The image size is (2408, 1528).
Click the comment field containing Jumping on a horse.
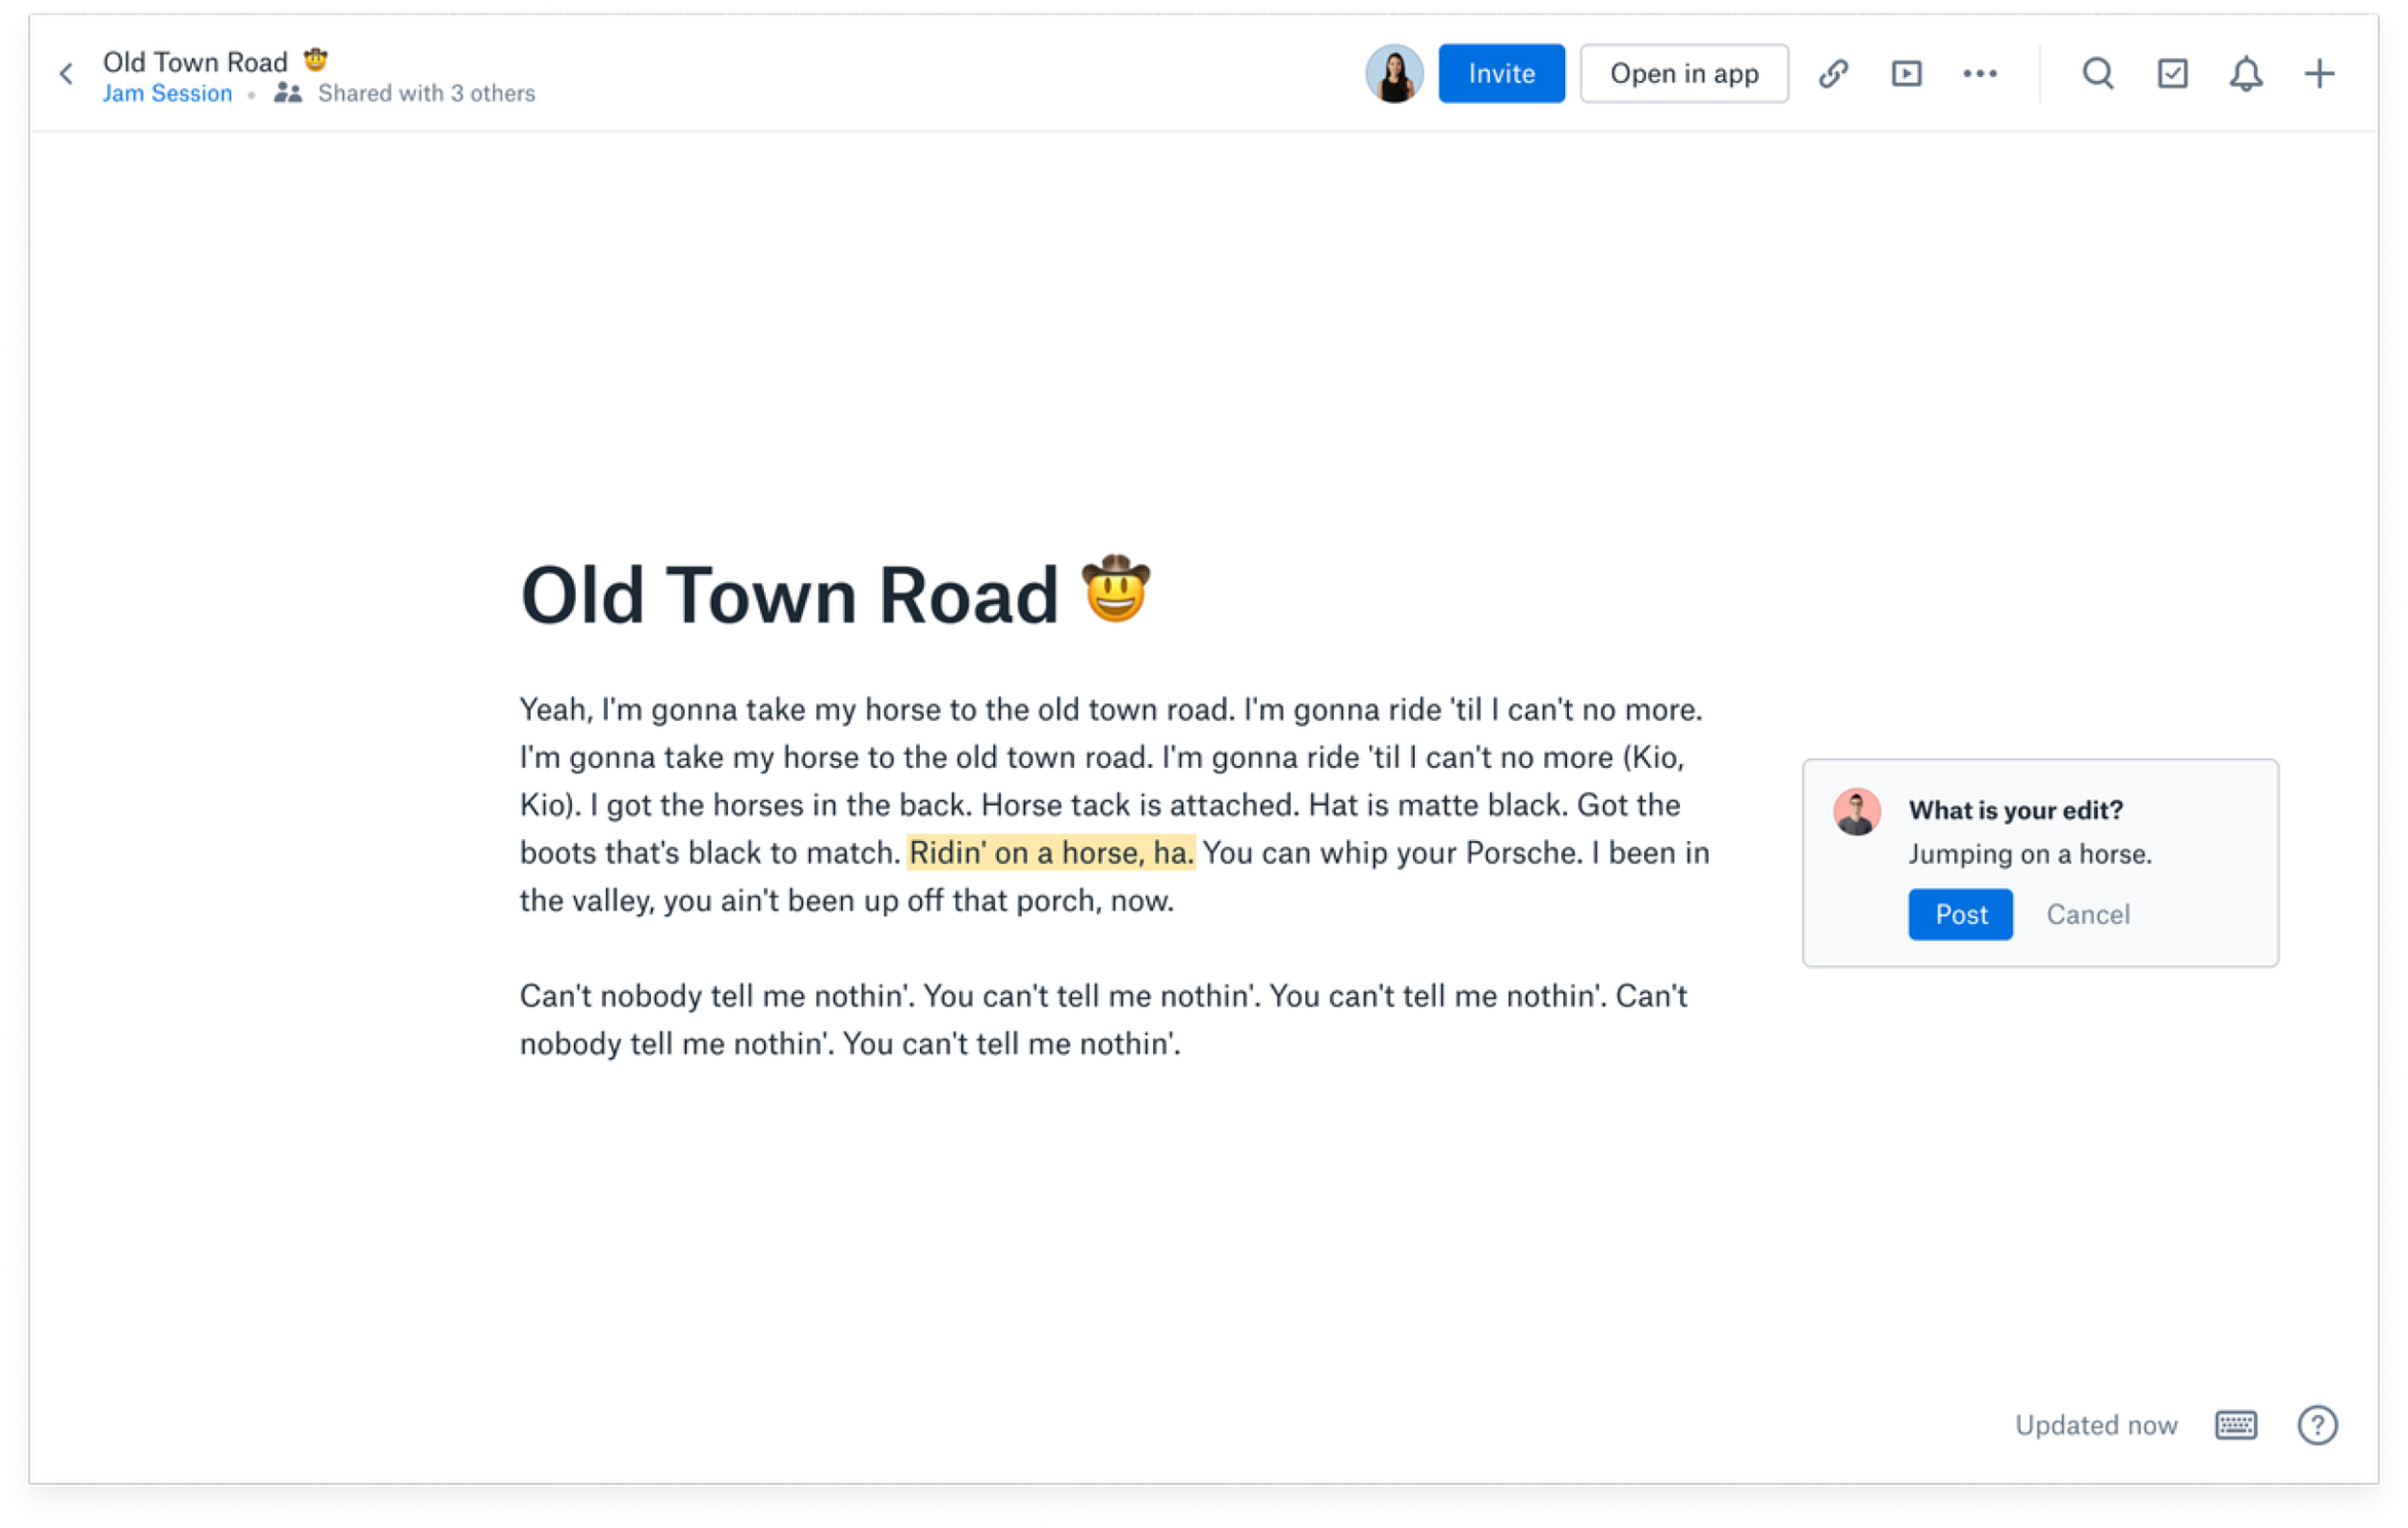[2030, 854]
